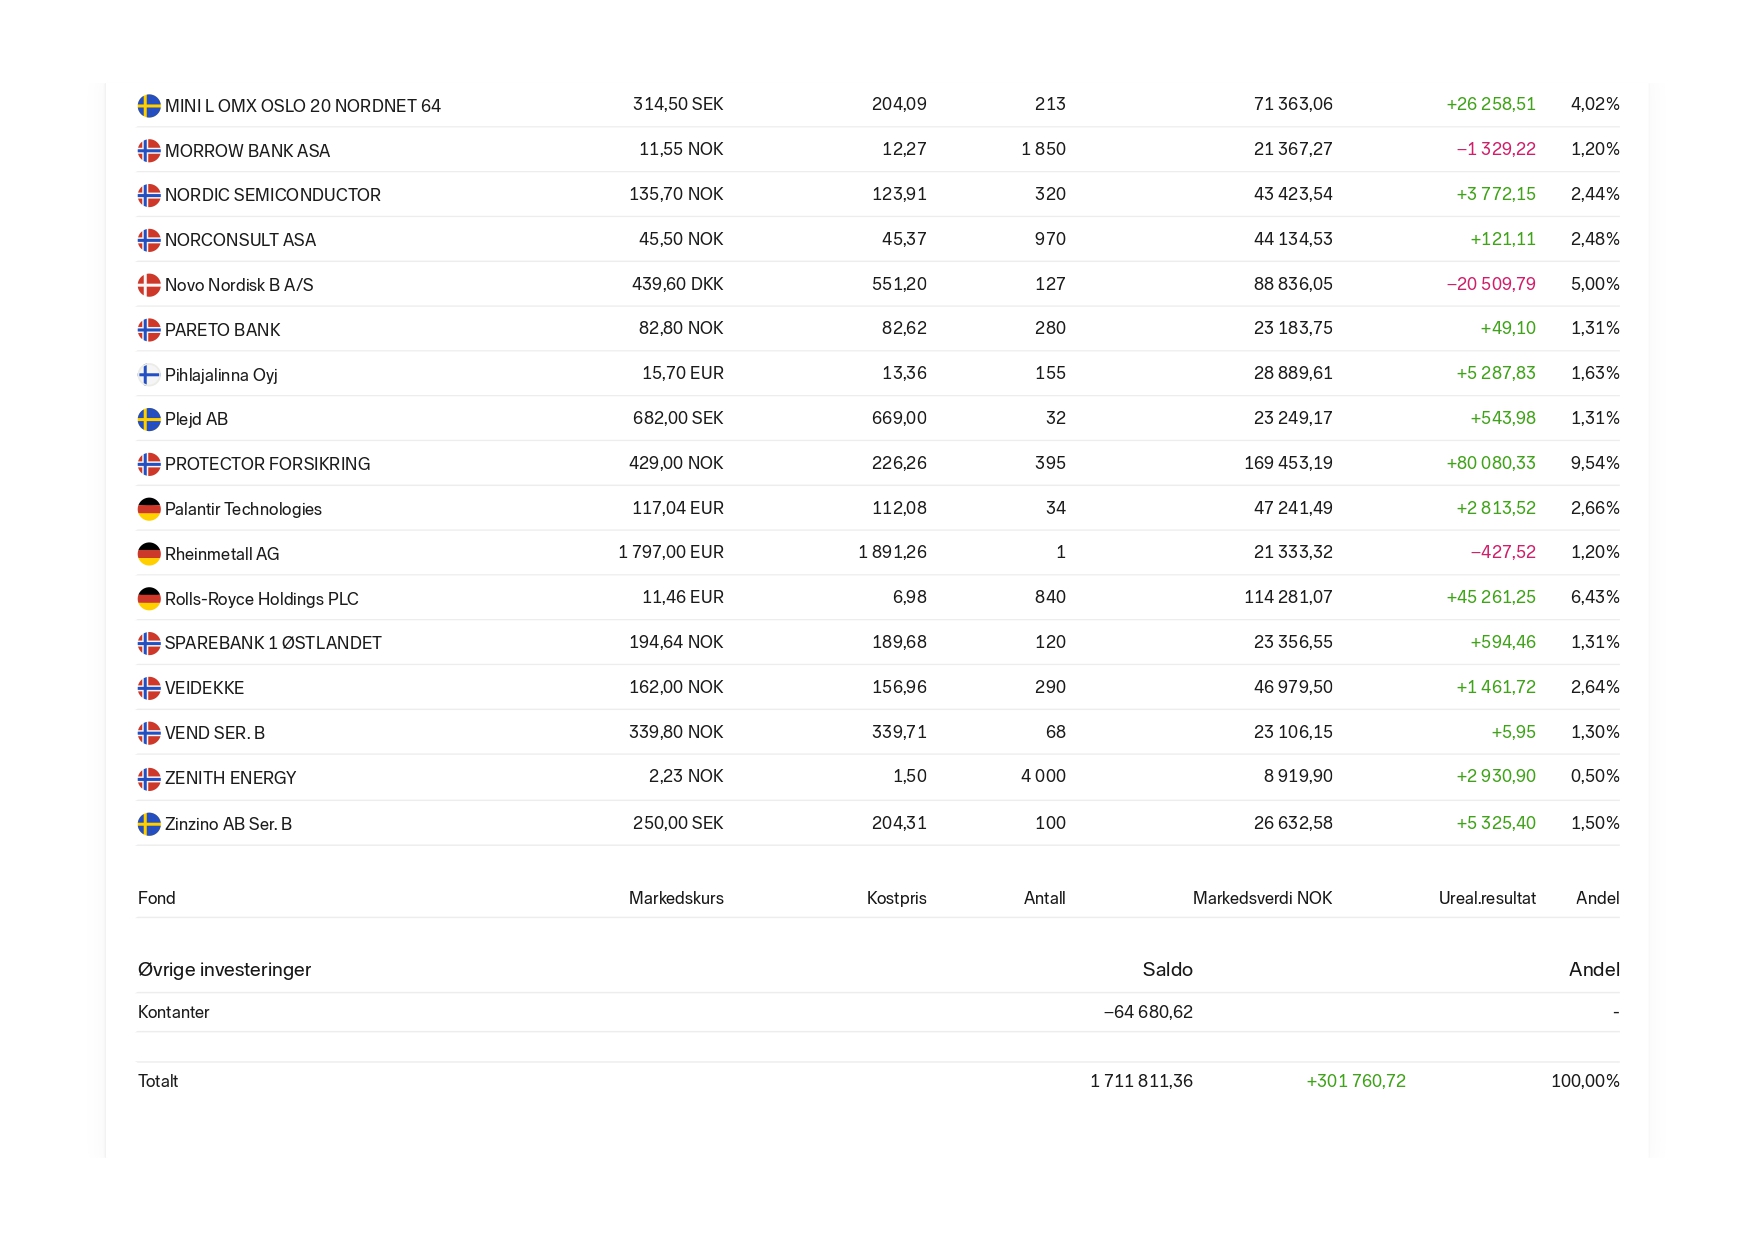1754x1240 pixels.
Task: Open the PROTECTOR FORSIKRING holding
Action: pyautogui.click(x=267, y=464)
